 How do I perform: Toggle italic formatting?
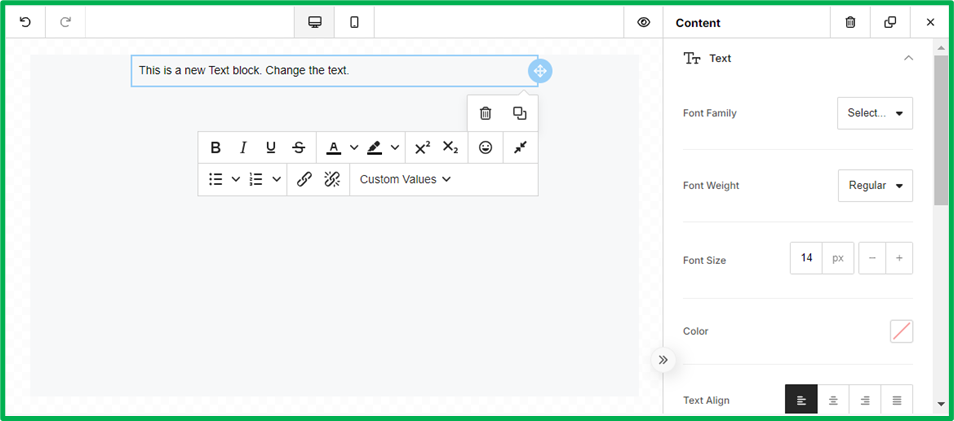tap(243, 147)
